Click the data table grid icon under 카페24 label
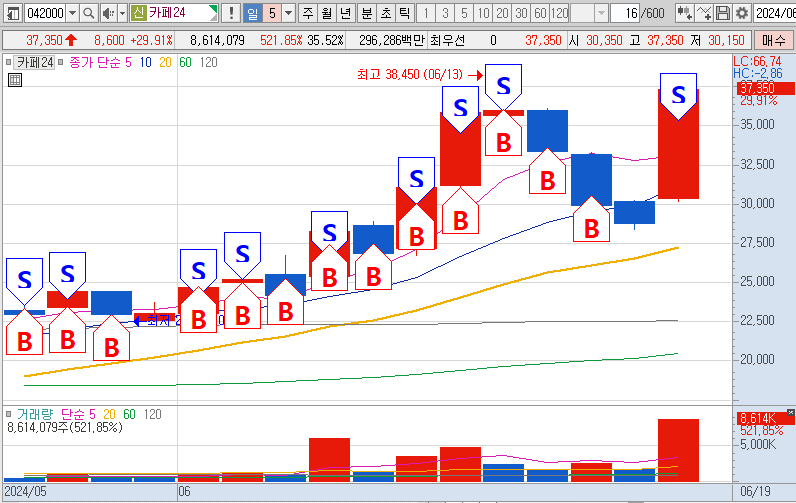796x503 pixels. pyautogui.click(x=15, y=80)
